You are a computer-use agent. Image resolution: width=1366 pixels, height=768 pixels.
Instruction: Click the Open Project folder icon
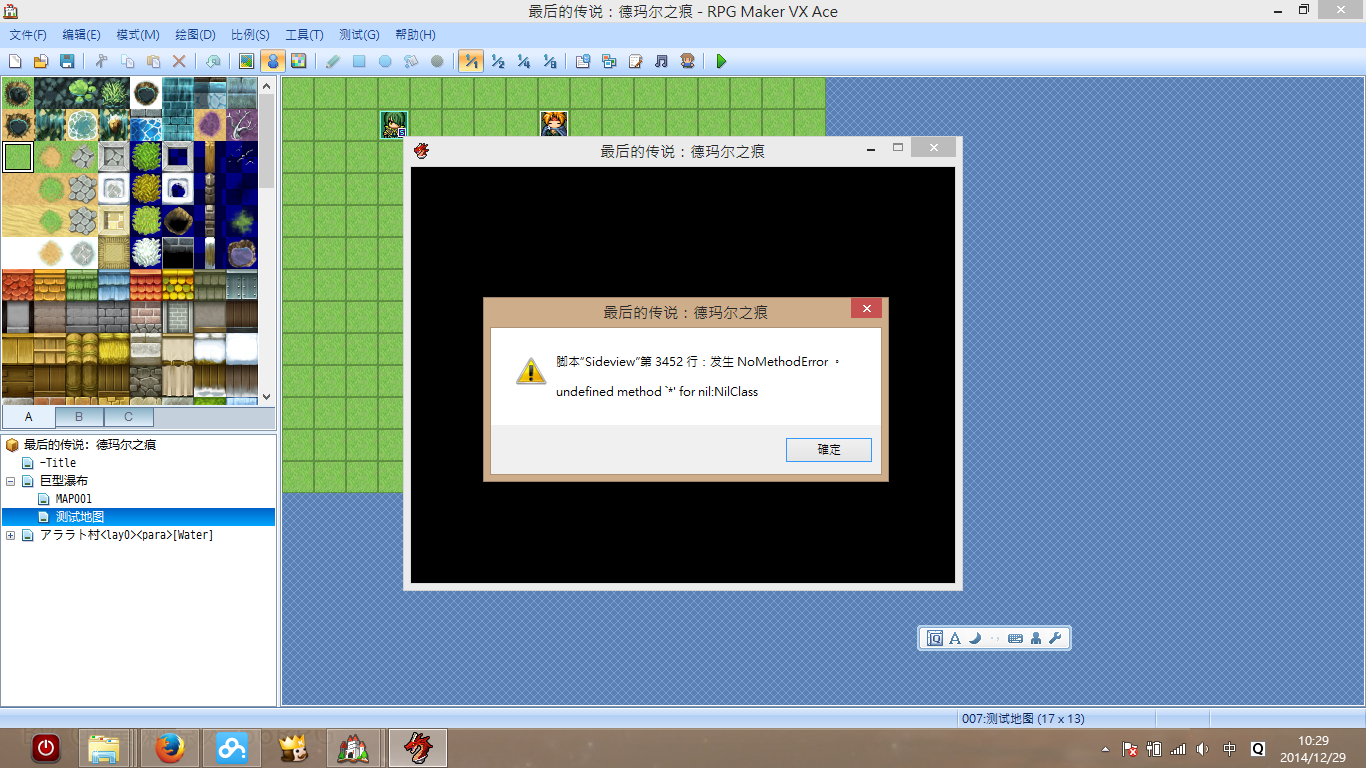point(41,61)
